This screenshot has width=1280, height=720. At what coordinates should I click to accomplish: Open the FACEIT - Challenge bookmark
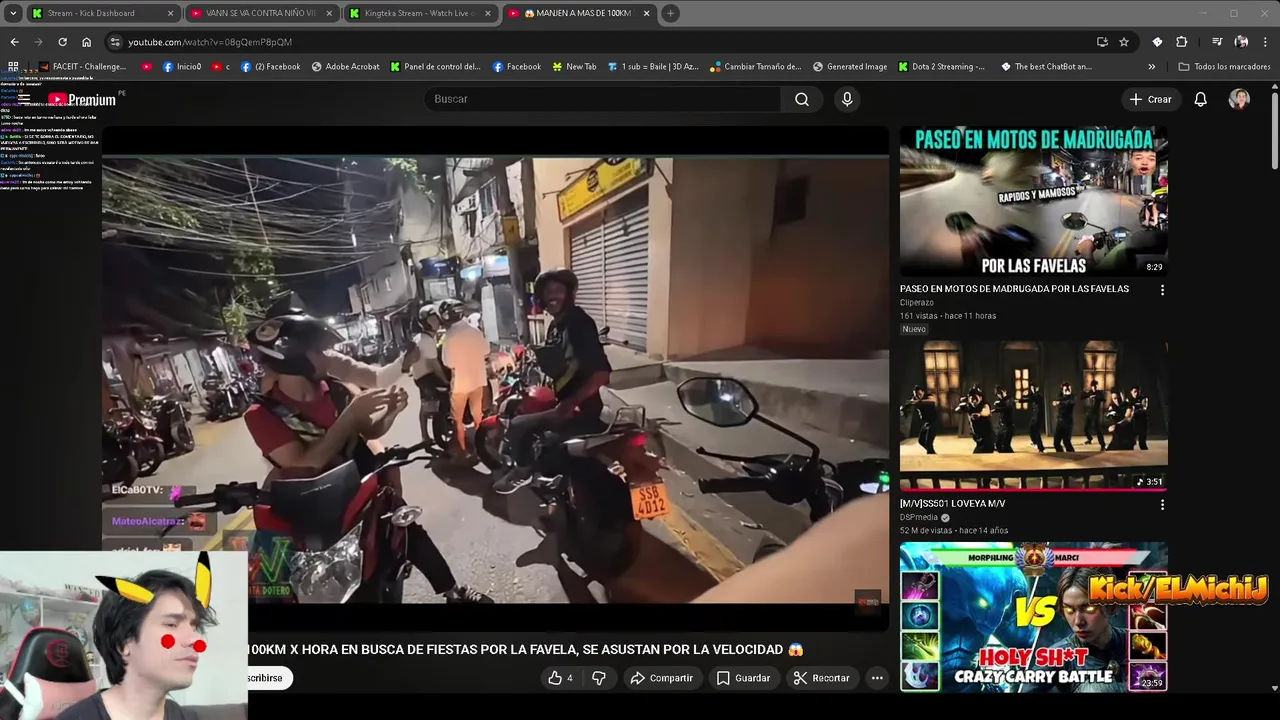82,67
